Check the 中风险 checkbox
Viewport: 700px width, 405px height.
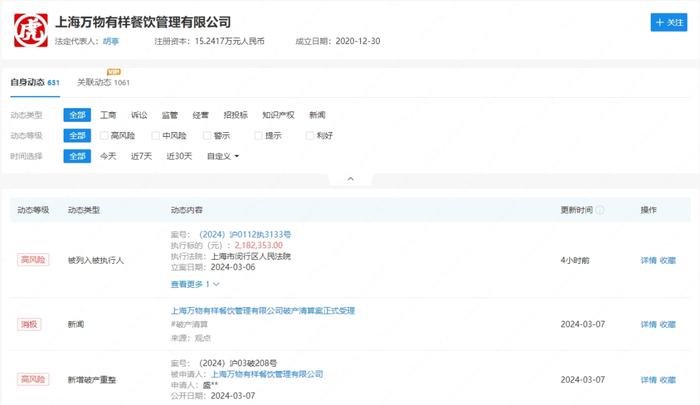[x=155, y=136]
